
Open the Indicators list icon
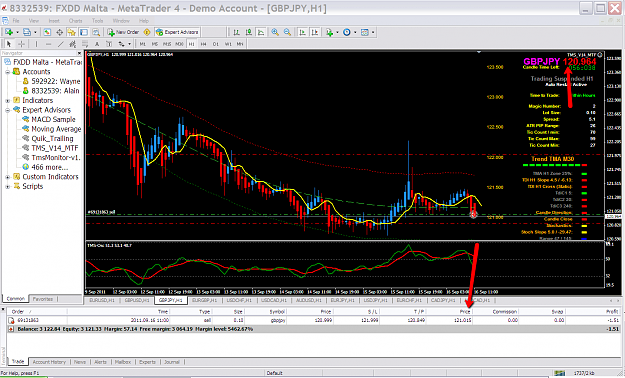click(329, 32)
